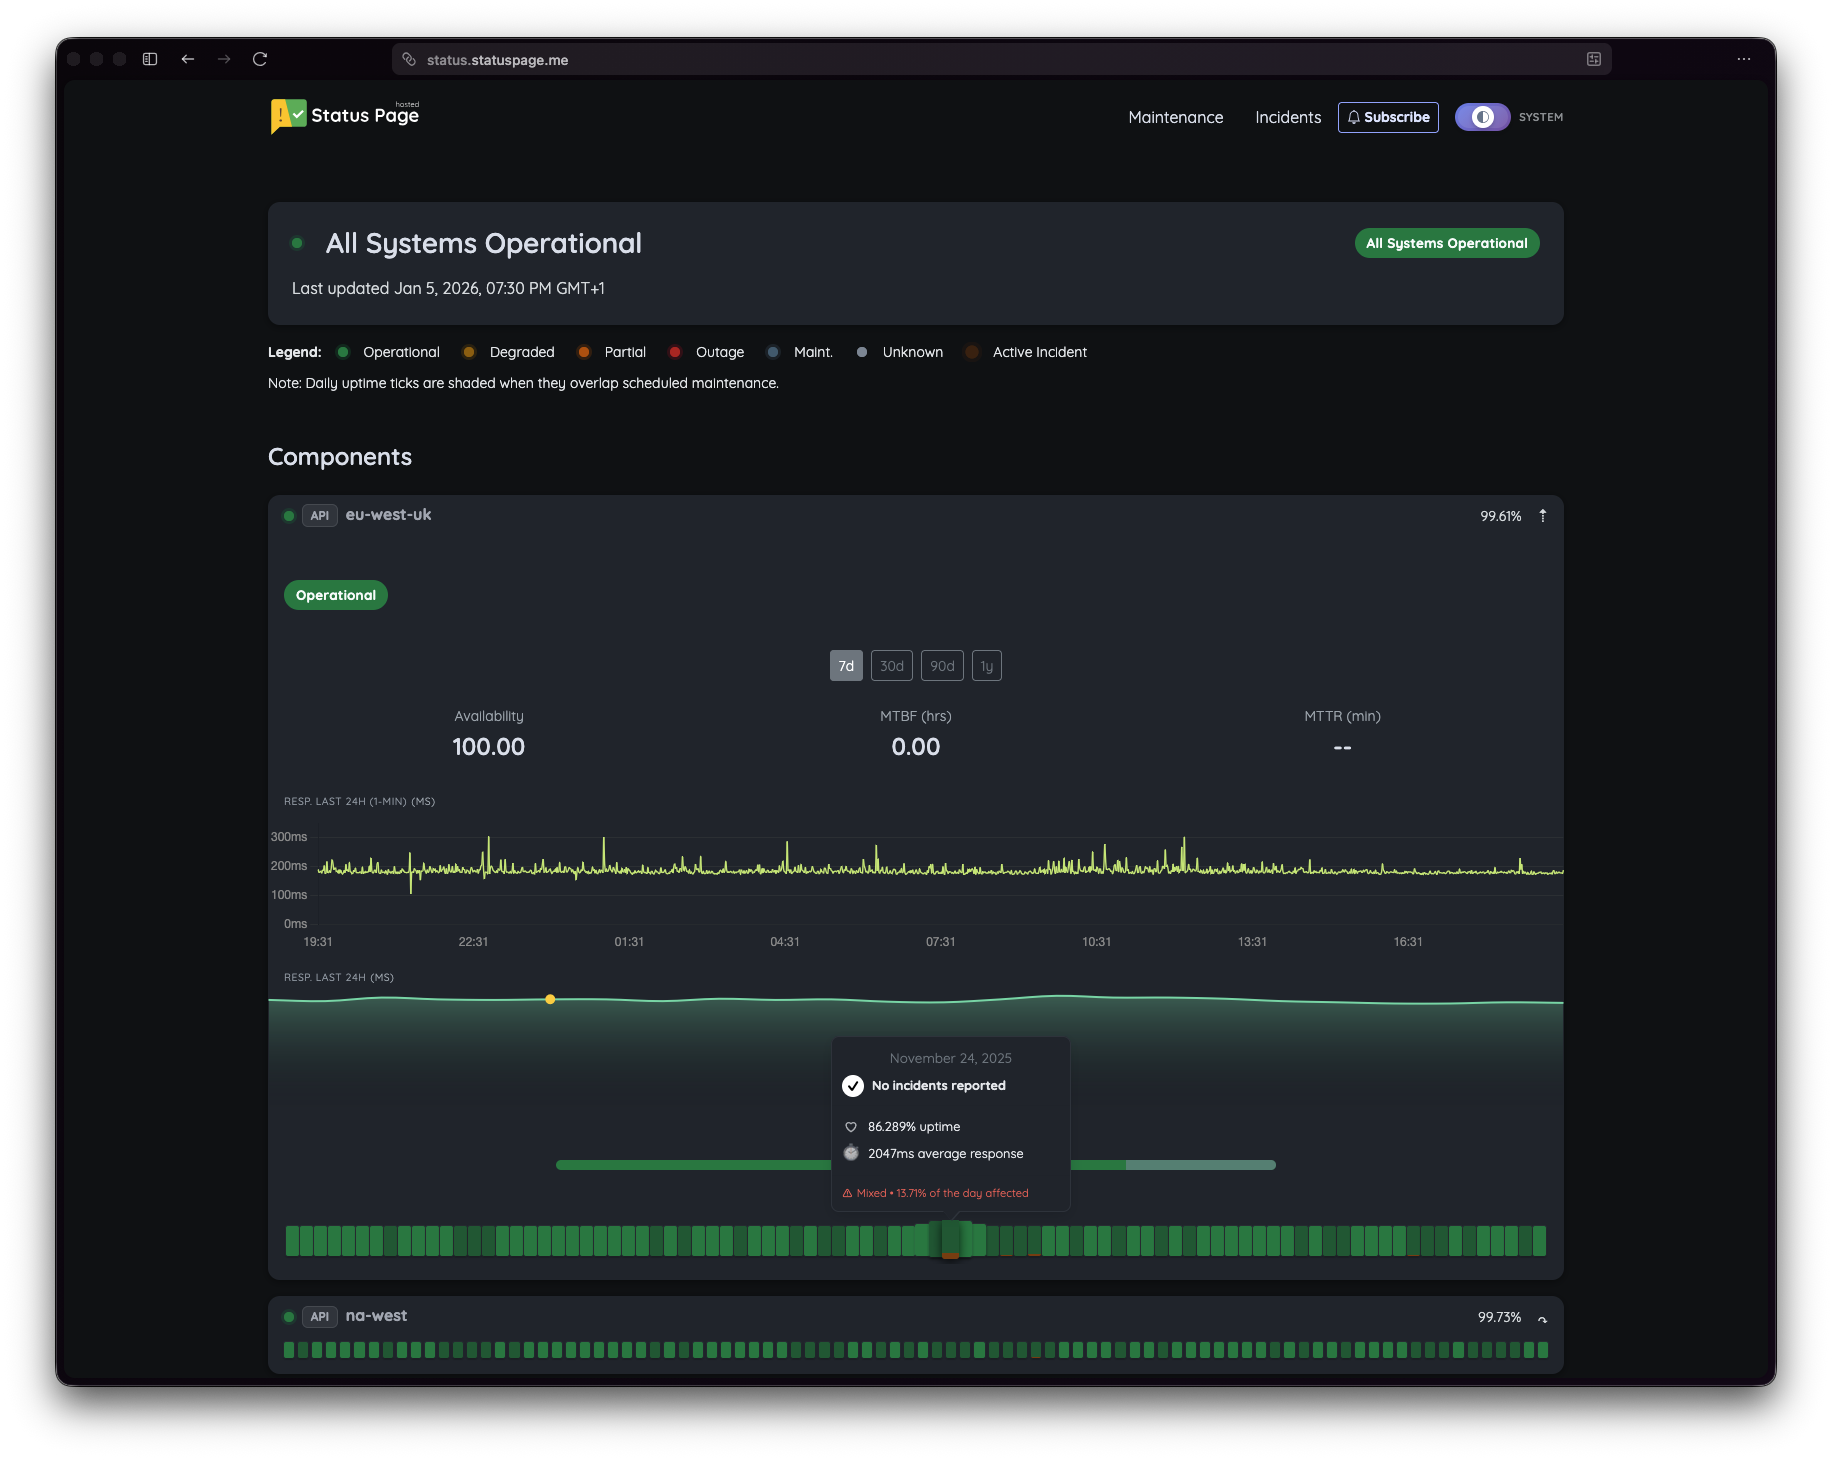
Task: Click the page reload icon
Action: point(260,59)
